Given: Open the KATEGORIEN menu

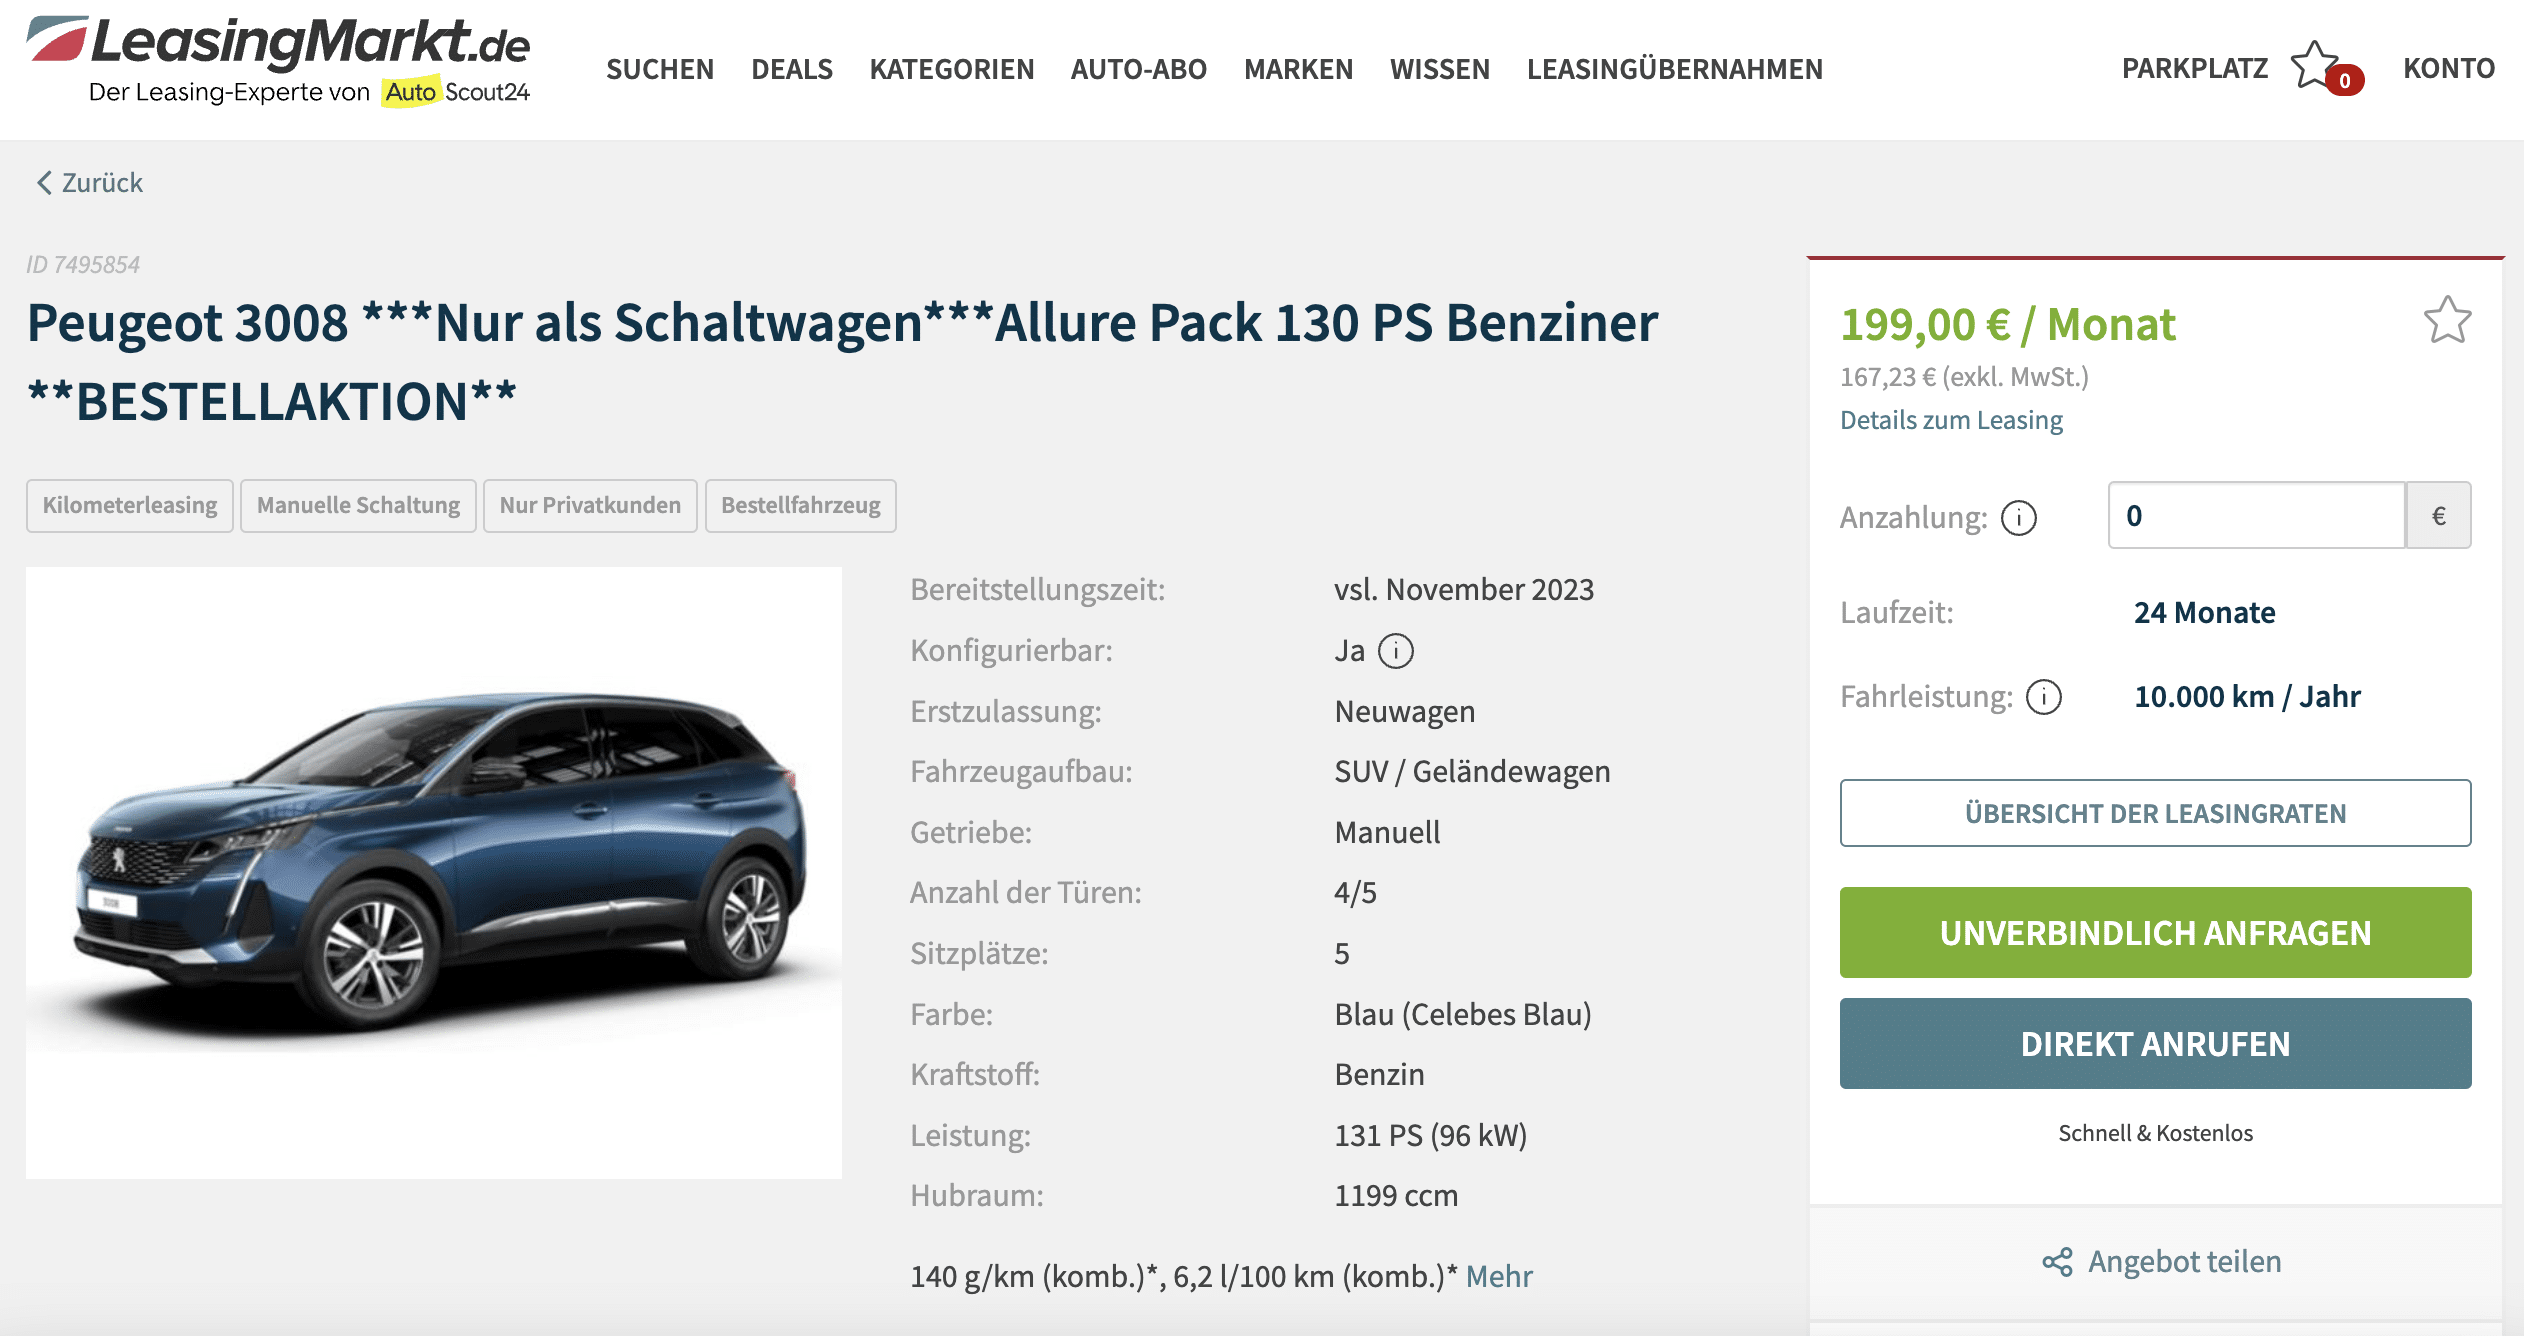Looking at the screenshot, I should click(952, 69).
